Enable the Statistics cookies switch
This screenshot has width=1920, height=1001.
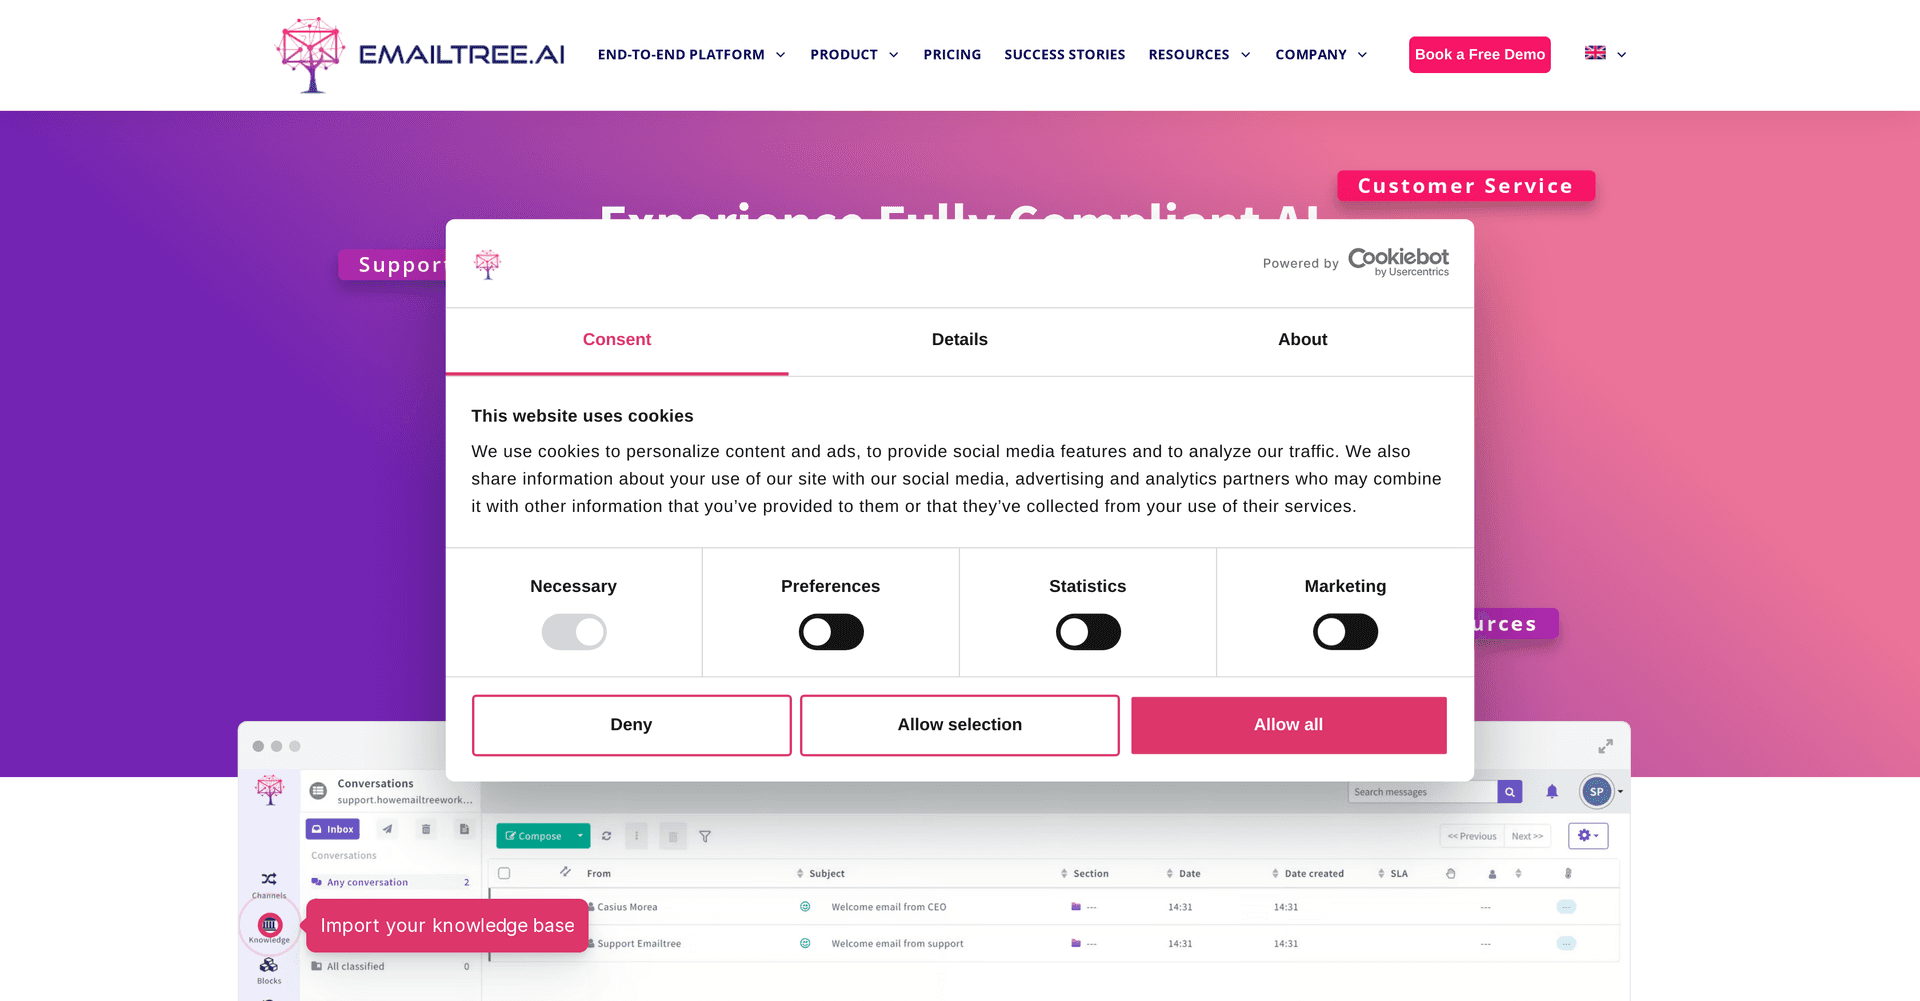pyautogui.click(x=1088, y=632)
